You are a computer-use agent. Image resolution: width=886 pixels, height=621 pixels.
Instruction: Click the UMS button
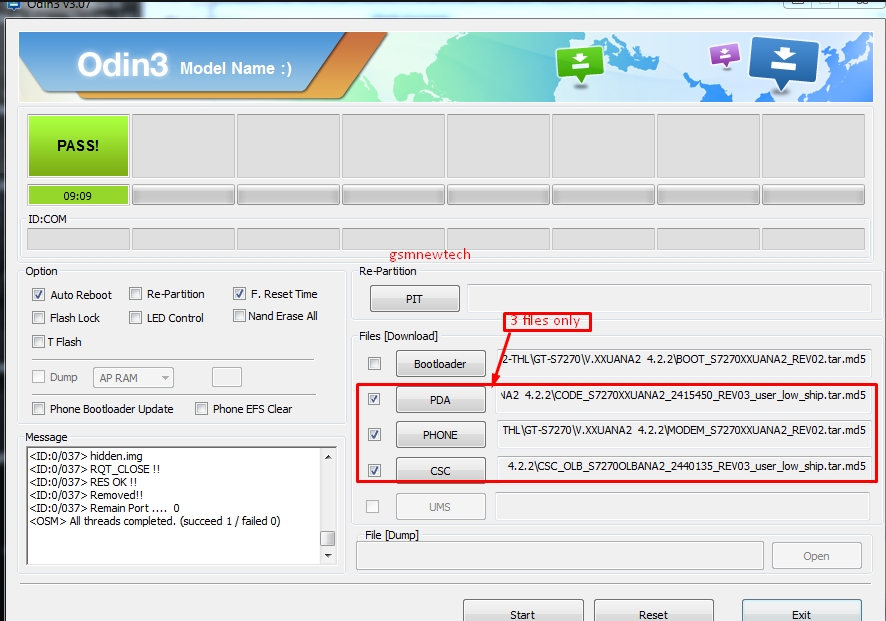click(441, 506)
